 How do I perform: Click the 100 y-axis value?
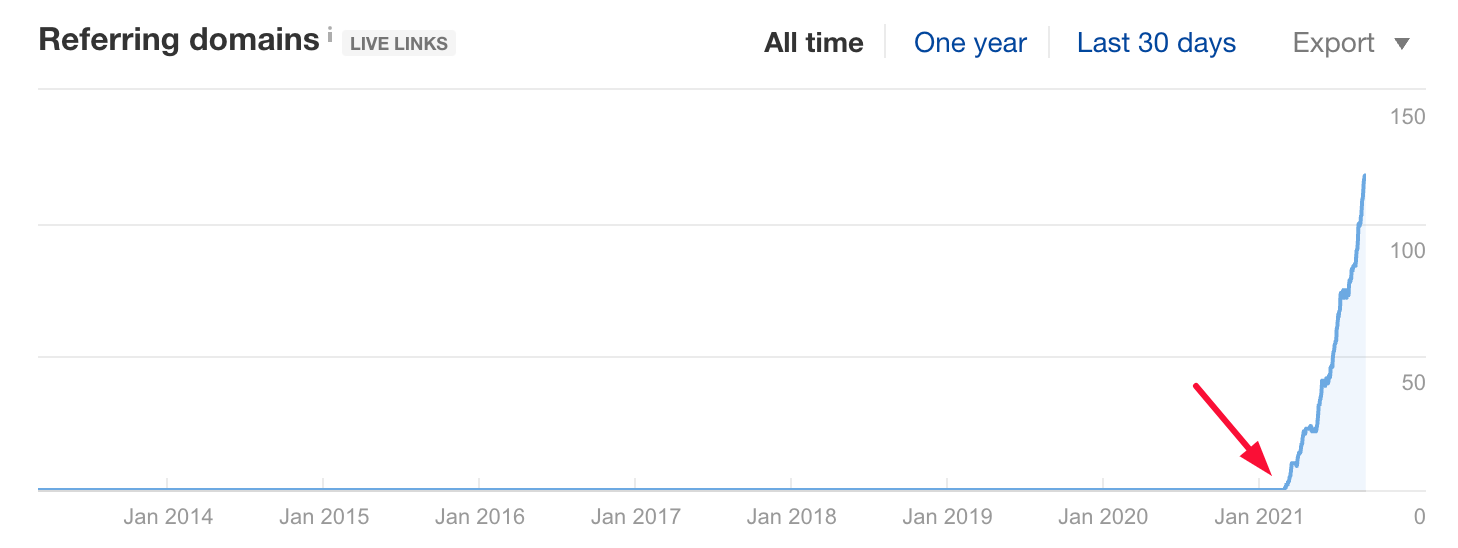click(1407, 250)
